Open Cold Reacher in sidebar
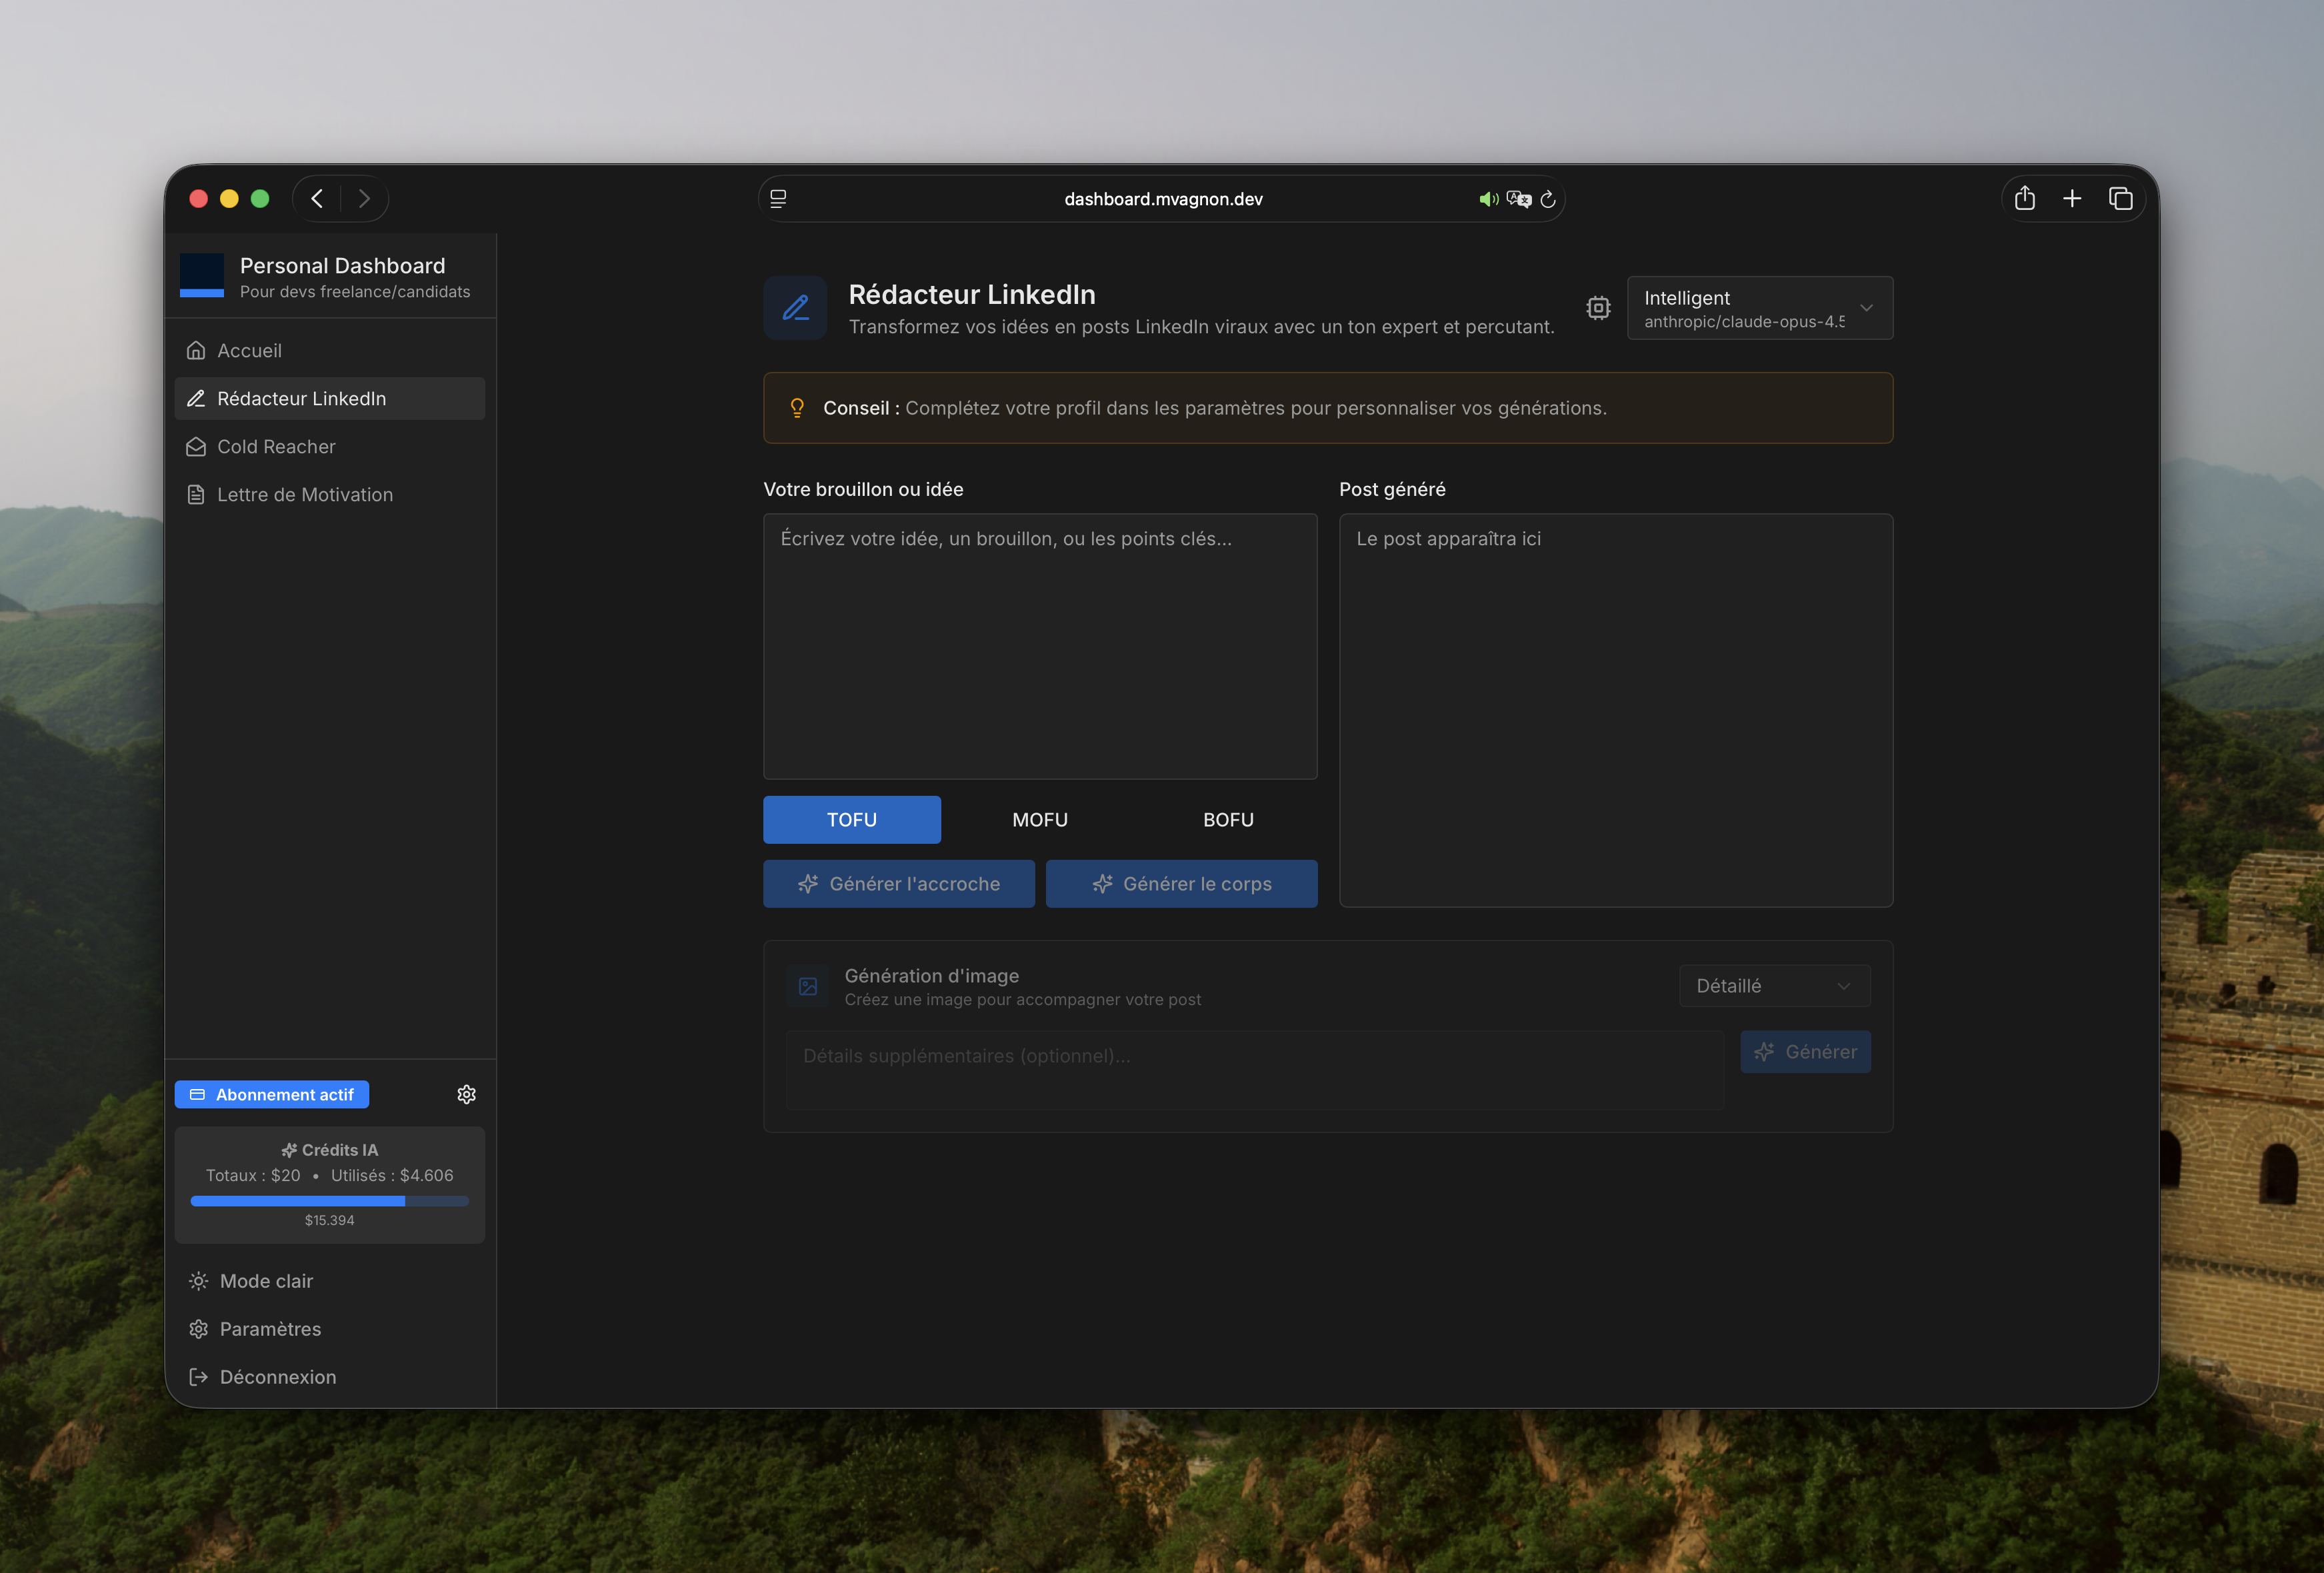This screenshot has height=1573, width=2324. point(276,447)
